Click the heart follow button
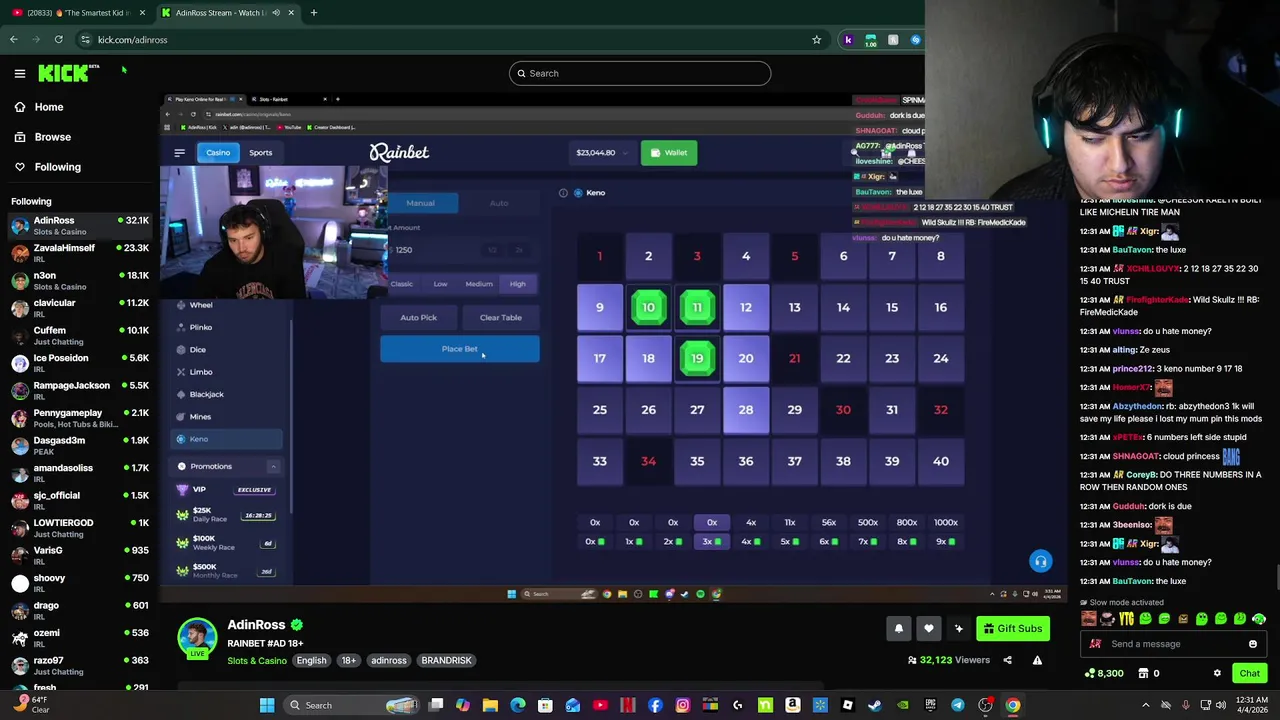Screen dimensions: 1280x720 [929, 628]
